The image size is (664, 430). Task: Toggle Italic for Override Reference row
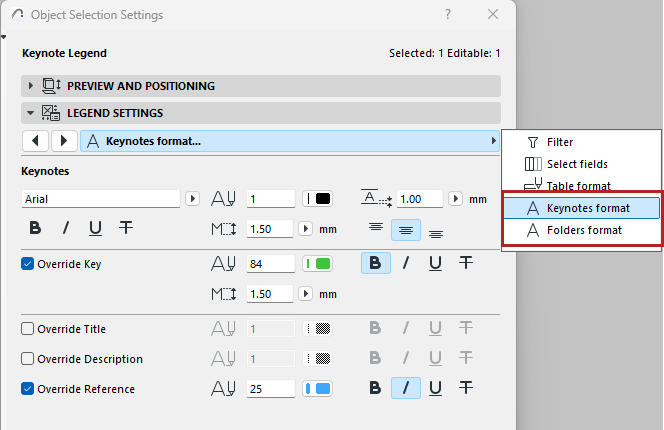point(406,388)
